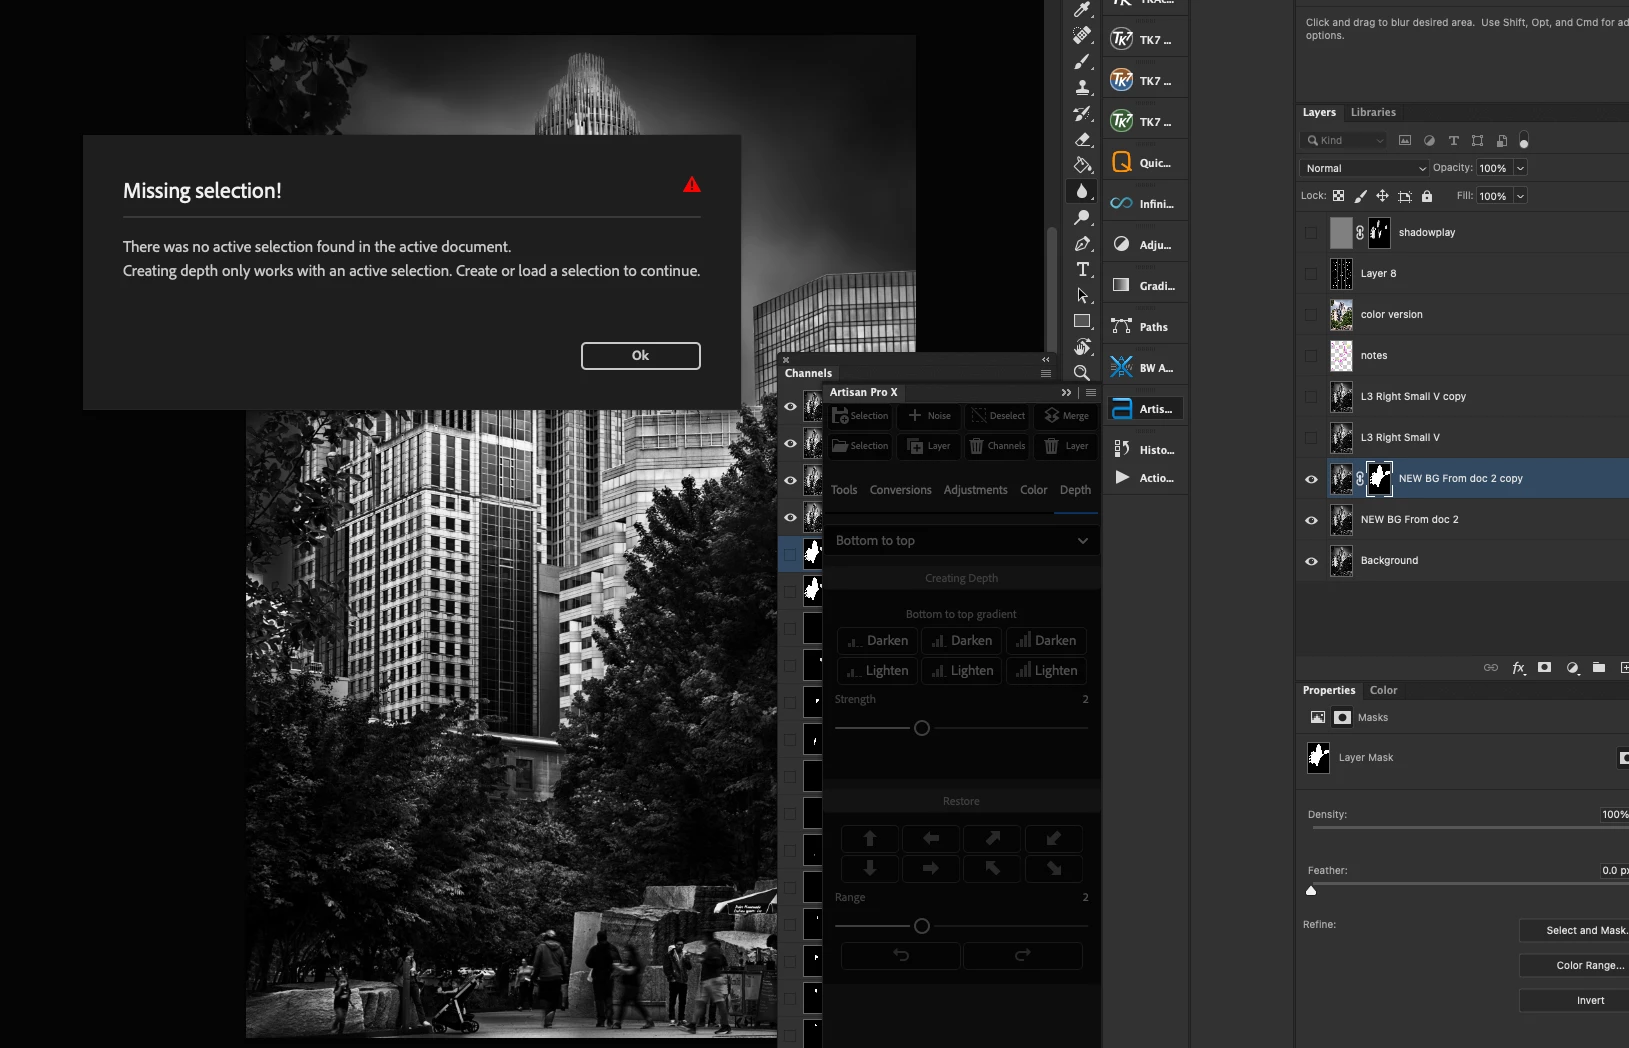Select the Zoom magnifier tool
The width and height of the screenshot is (1629, 1048).
[x=1082, y=373]
